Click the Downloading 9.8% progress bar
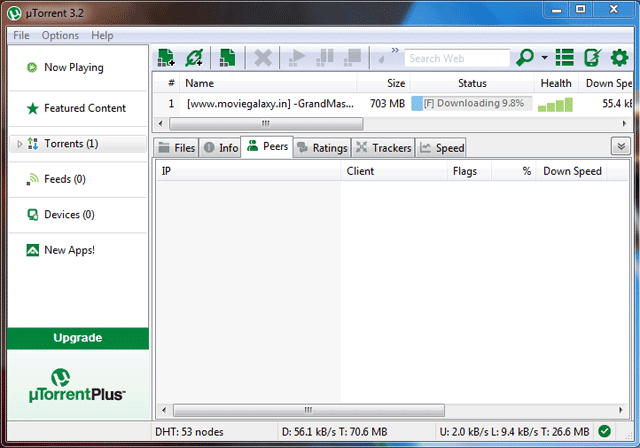The width and height of the screenshot is (640, 448). 472,104
